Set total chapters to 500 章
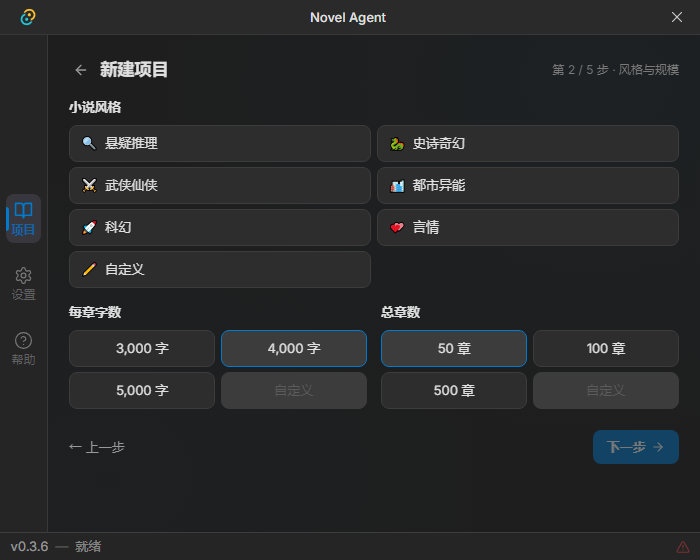The width and height of the screenshot is (700, 560). point(454,390)
